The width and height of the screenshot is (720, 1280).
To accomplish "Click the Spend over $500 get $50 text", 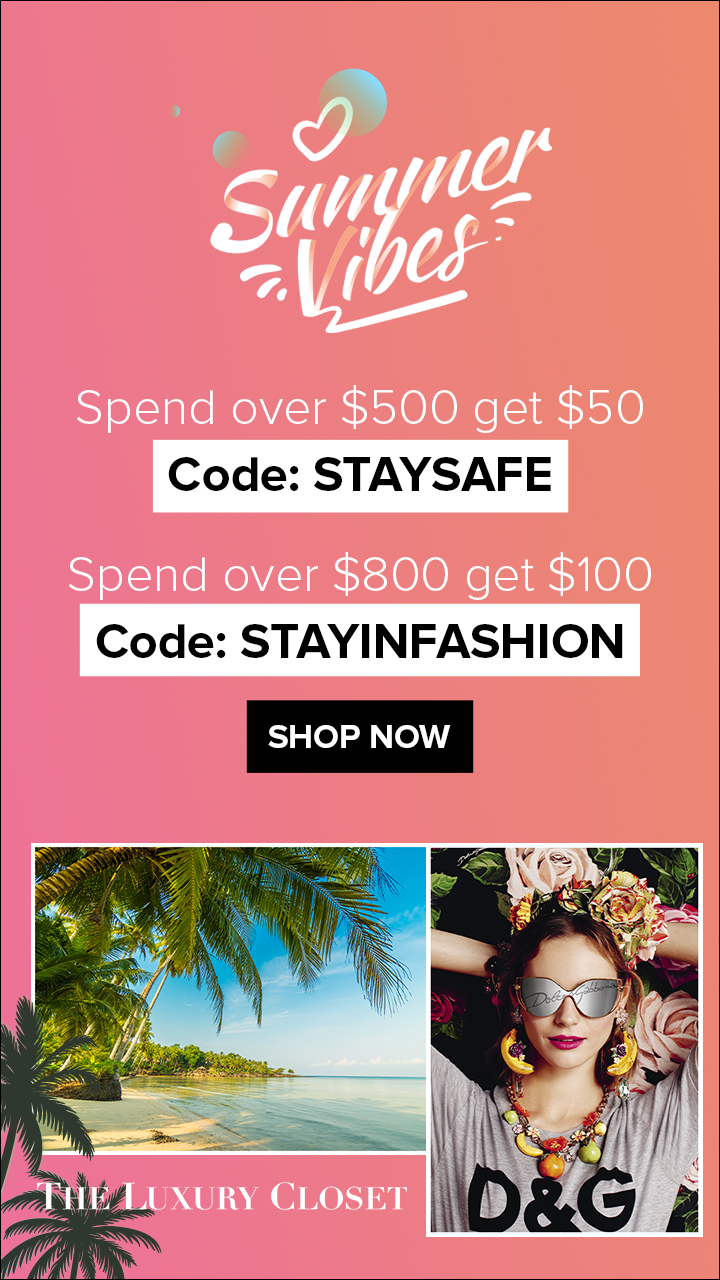I will click(x=360, y=408).
